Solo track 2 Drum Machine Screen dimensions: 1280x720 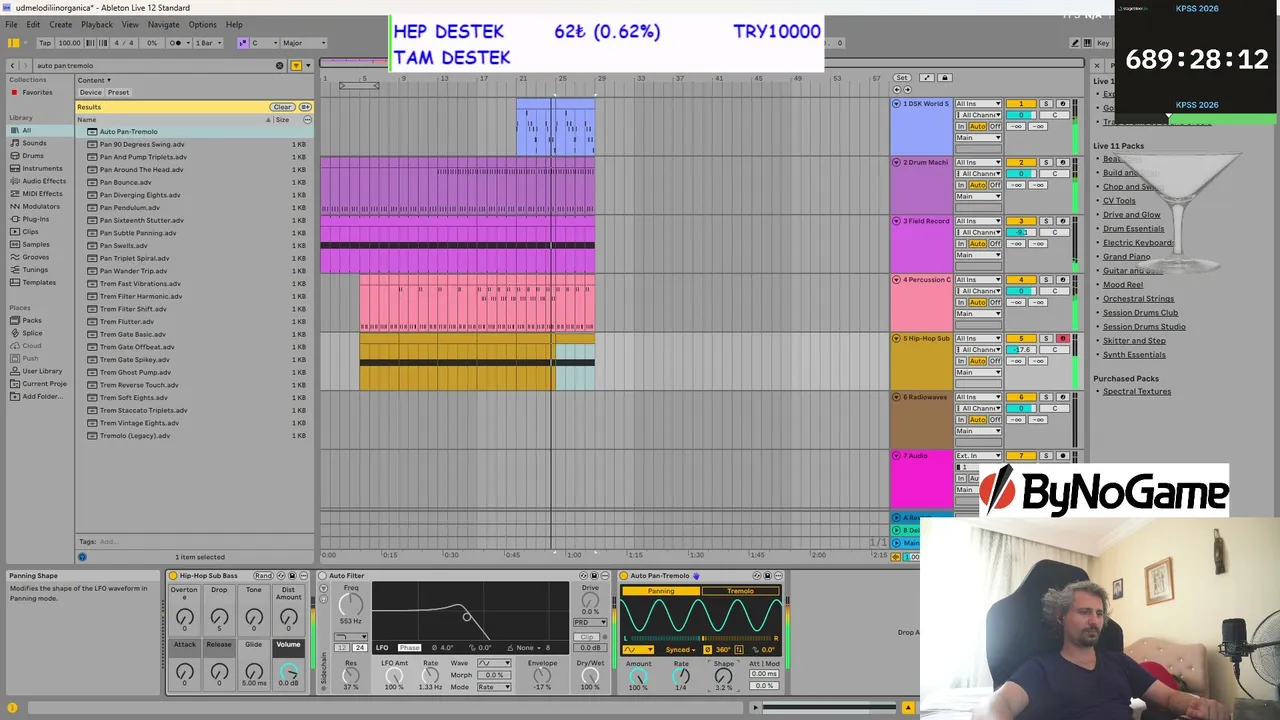1046,162
